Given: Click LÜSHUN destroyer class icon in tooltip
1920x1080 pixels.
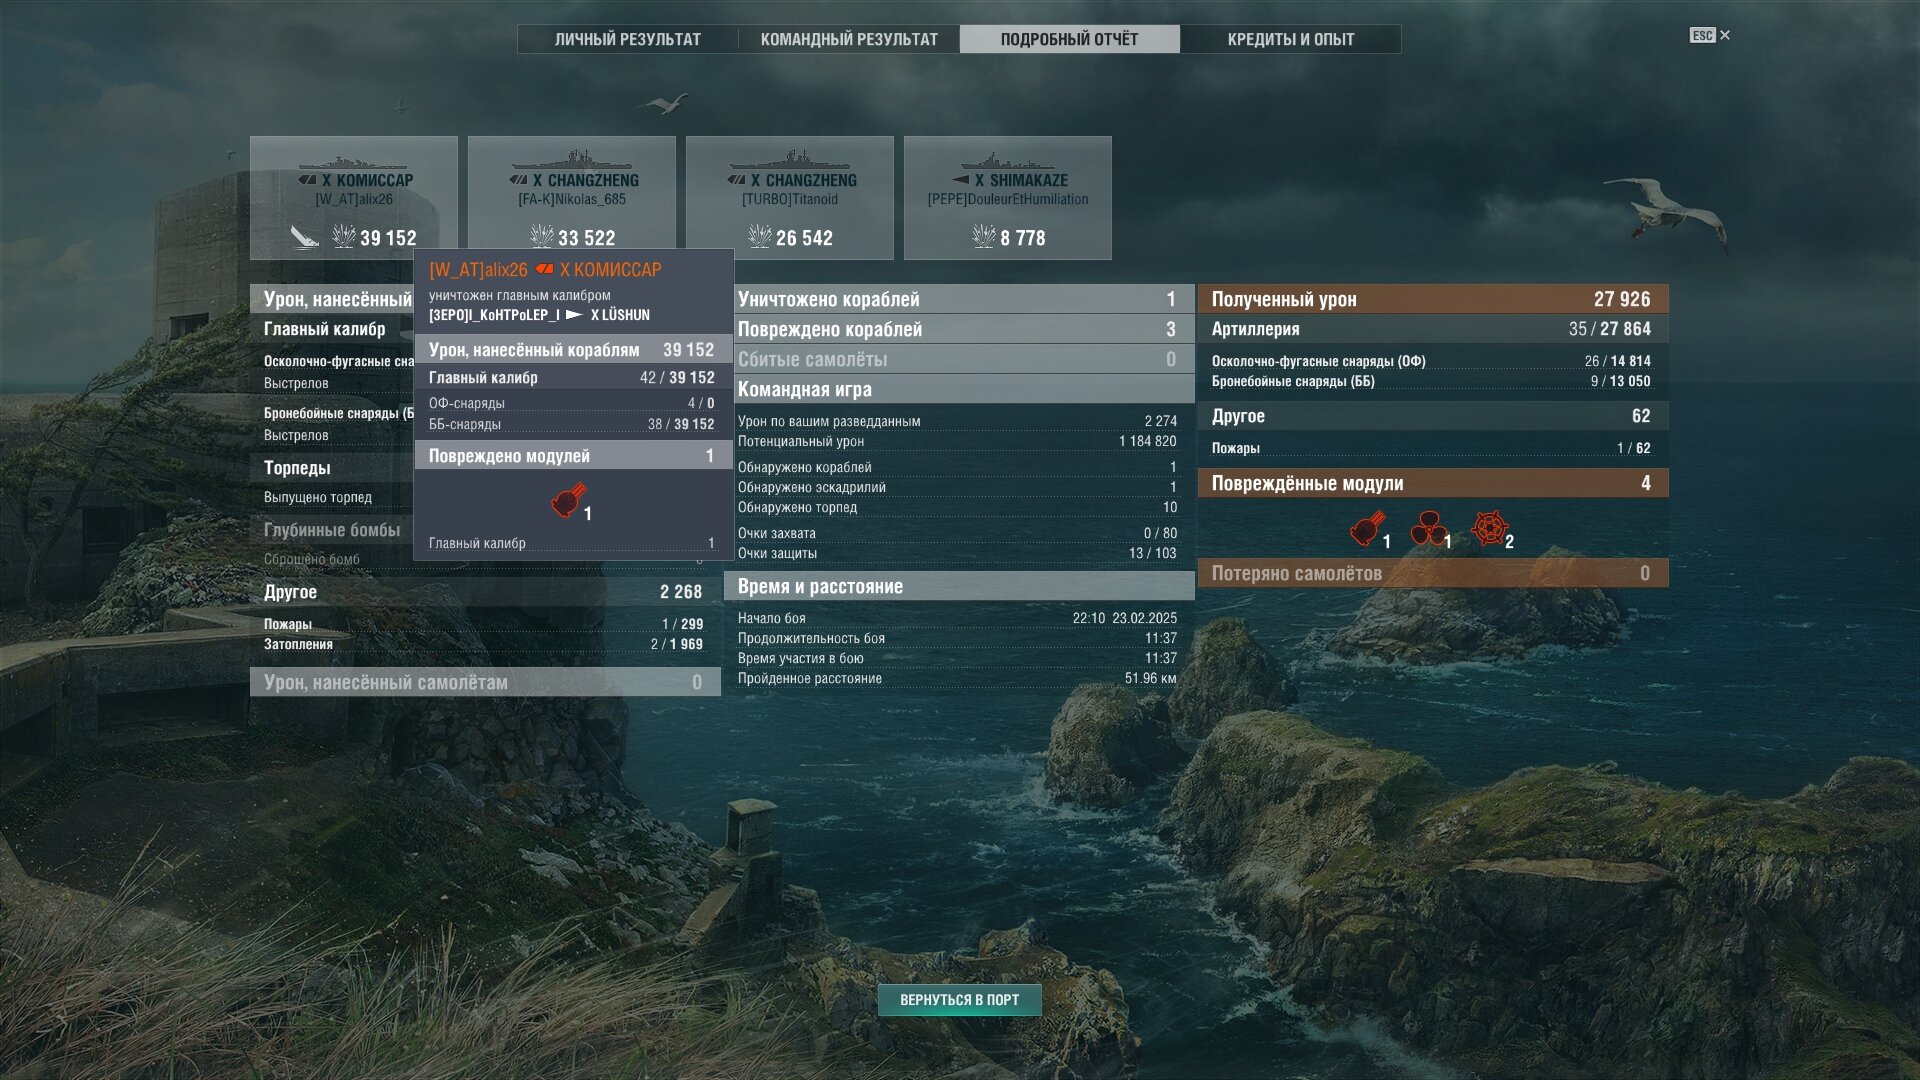Looking at the screenshot, I should point(574,315).
